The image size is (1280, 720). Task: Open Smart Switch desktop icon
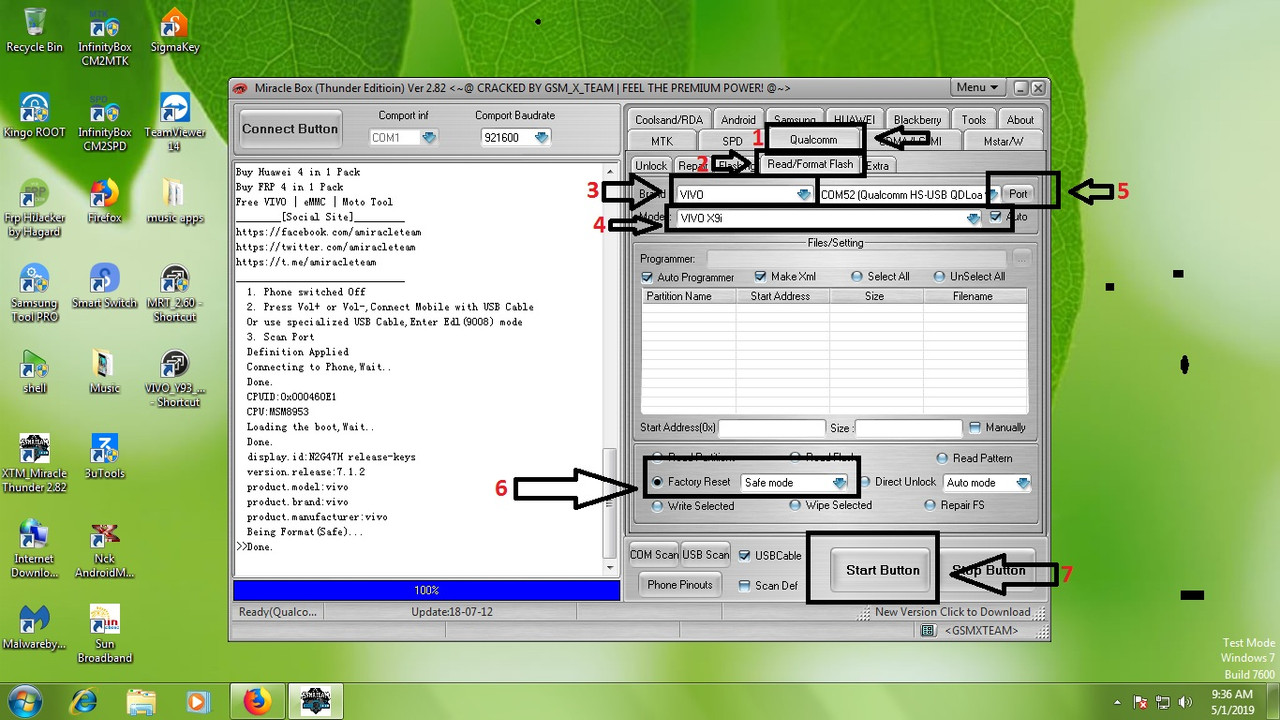click(105, 286)
